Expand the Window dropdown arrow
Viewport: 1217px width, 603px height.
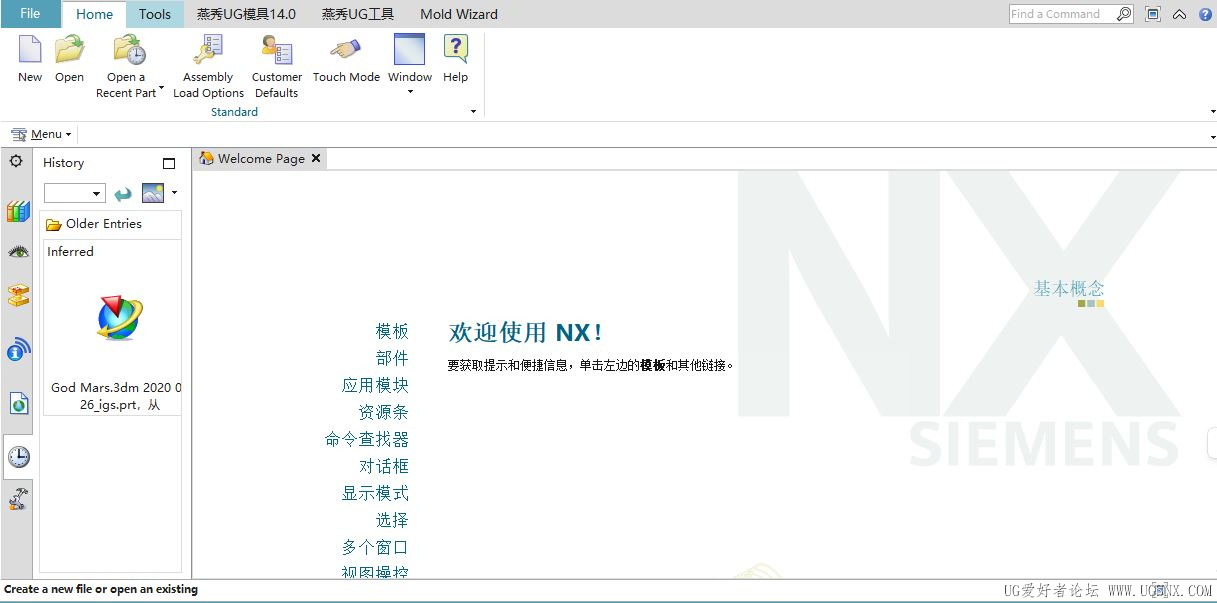pyautogui.click(x=410, y=93)
